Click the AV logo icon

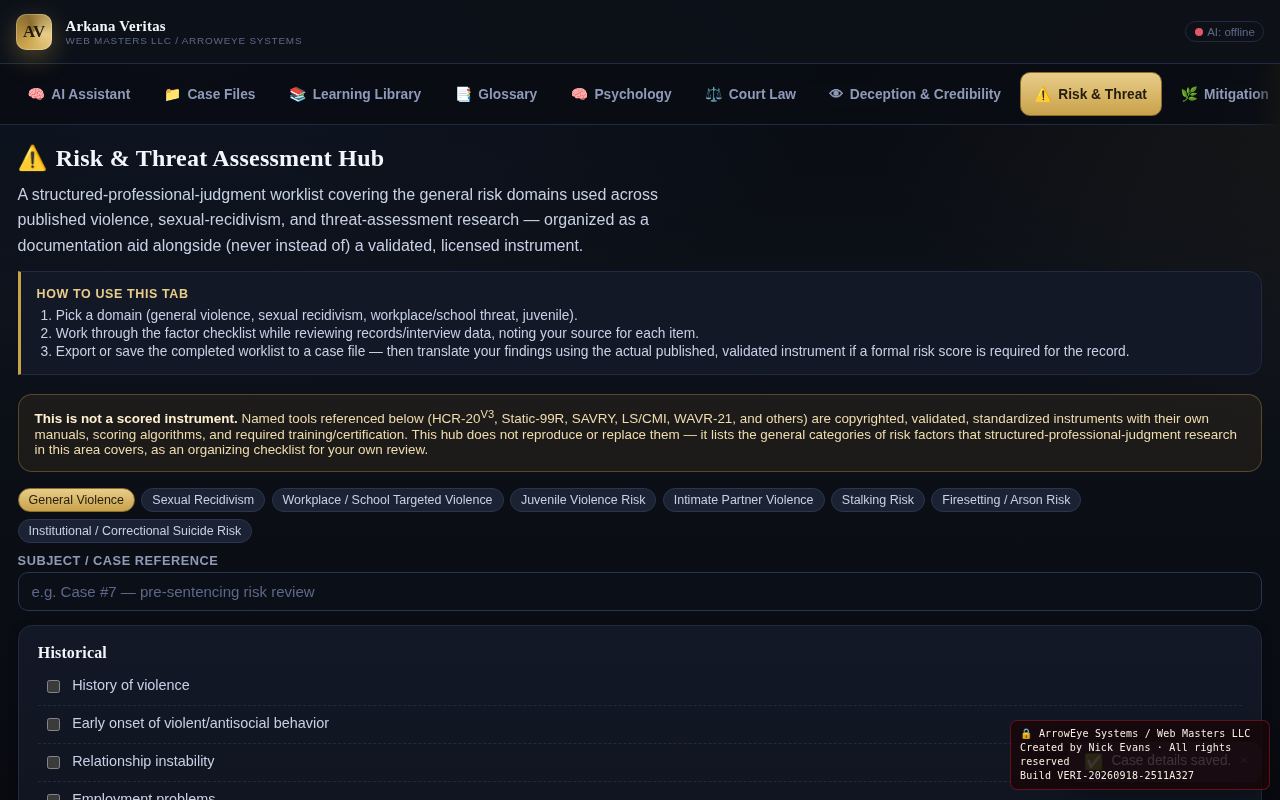34,32
